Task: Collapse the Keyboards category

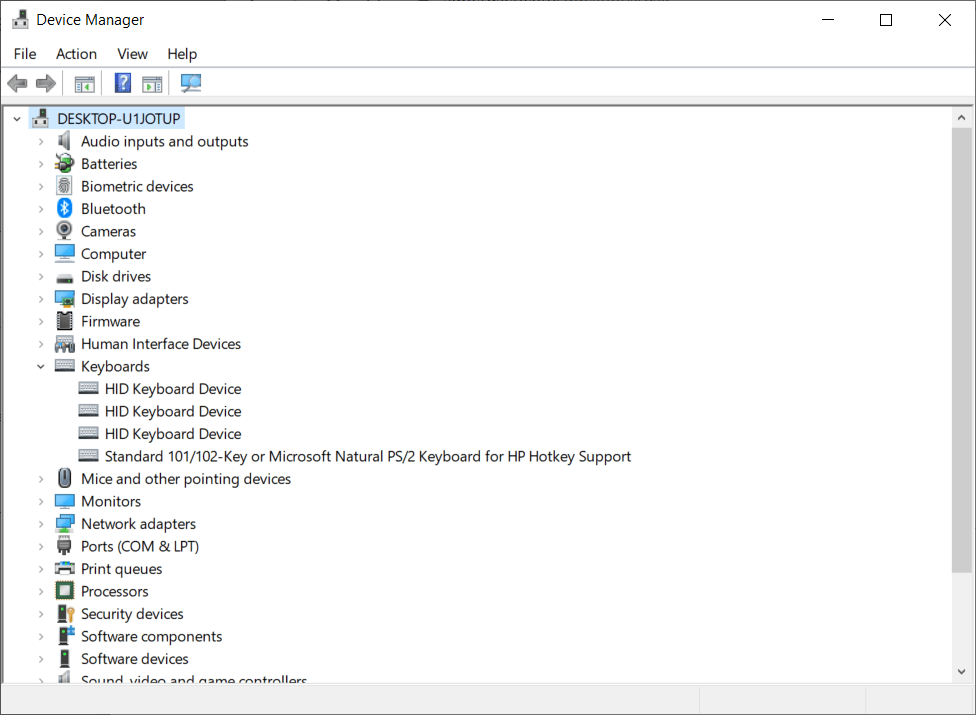Action: tap(40, 366)
